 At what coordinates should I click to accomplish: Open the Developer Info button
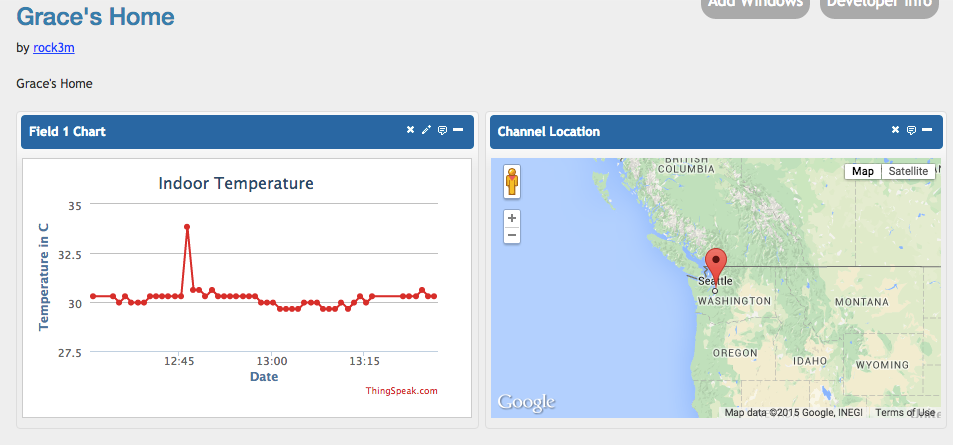(879, 5)
